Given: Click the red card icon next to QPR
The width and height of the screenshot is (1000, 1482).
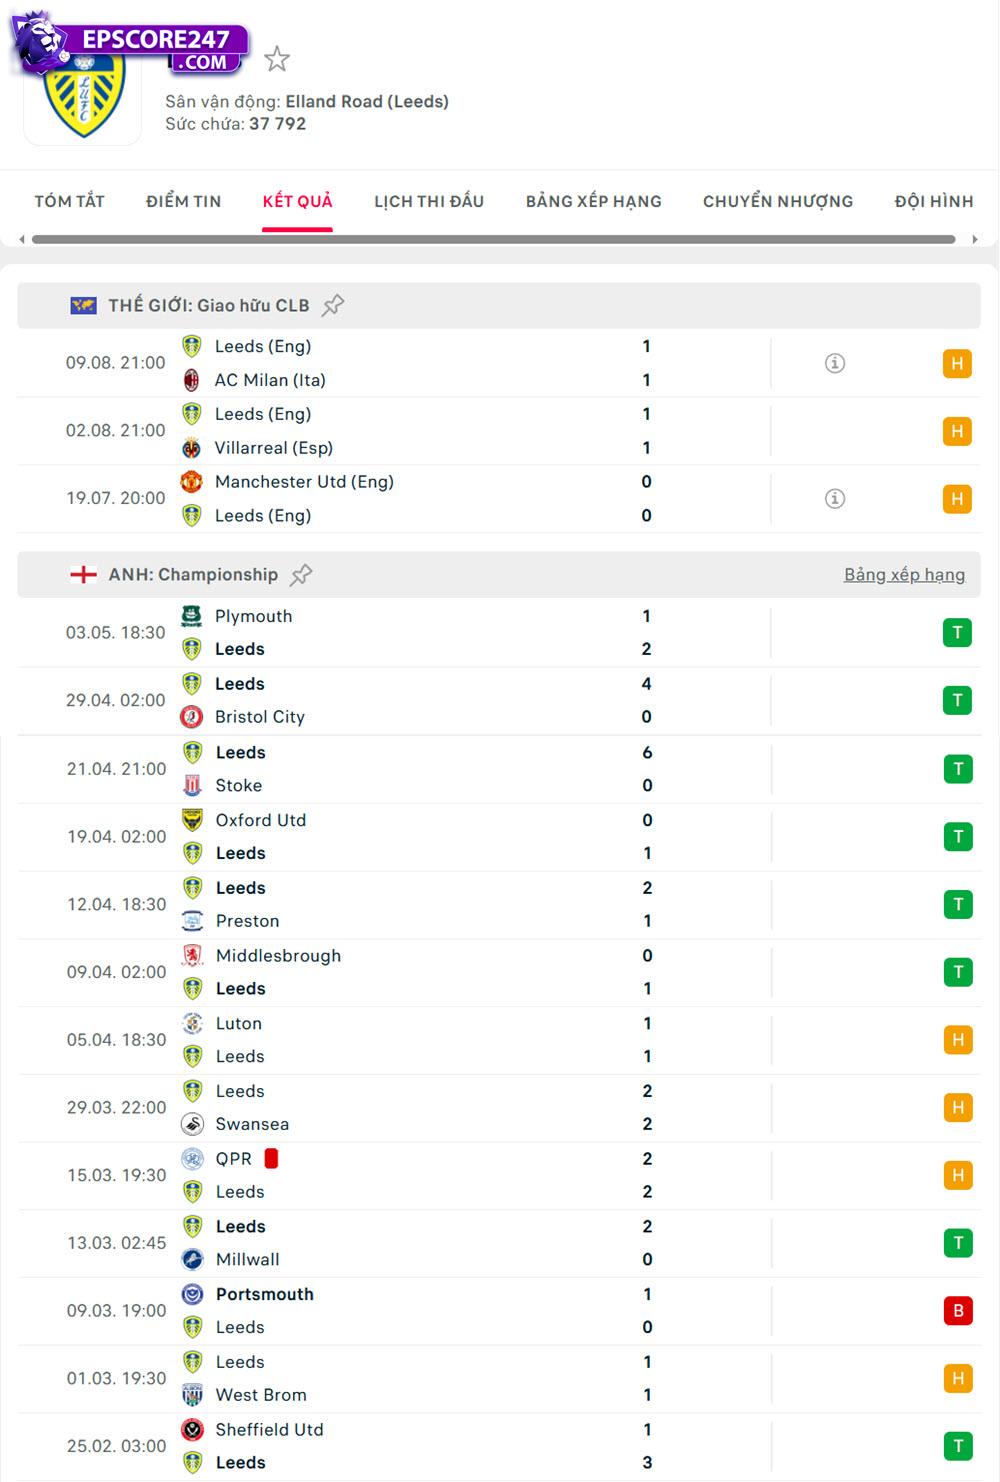Looking at the screenshot, I should pyautogui.click(x=272, y=1158).
